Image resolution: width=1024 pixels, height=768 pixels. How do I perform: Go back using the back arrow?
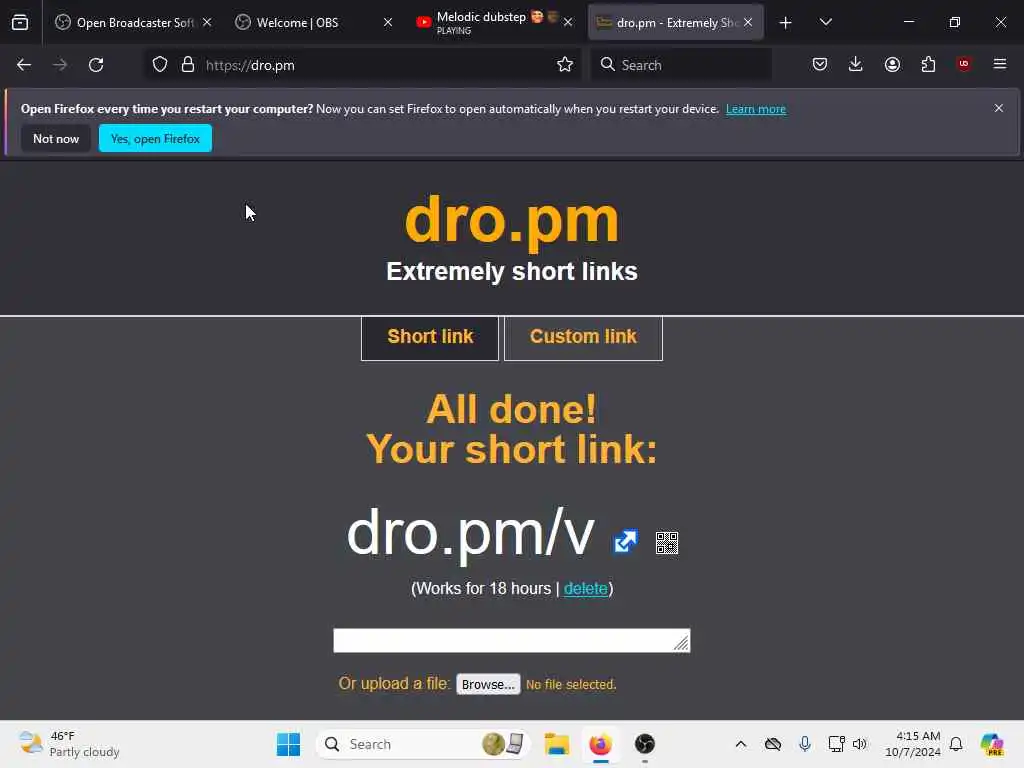click(24, 65)
